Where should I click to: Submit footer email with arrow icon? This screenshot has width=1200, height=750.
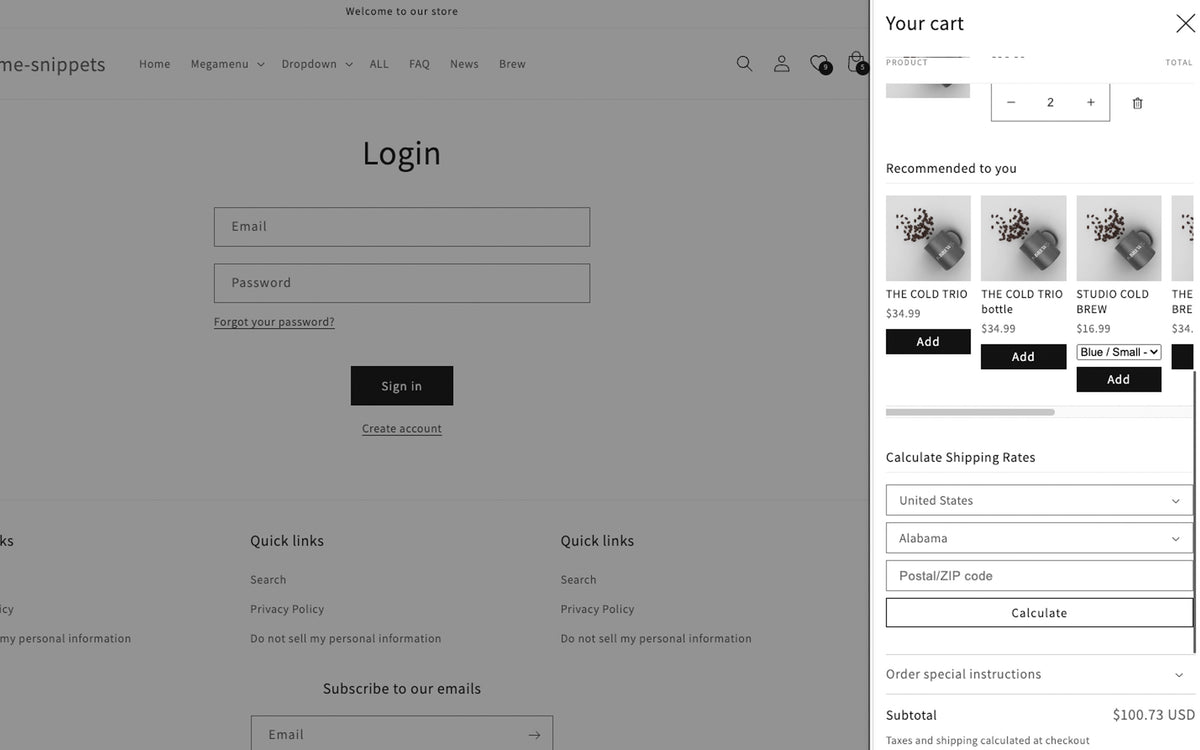(x=534, y=735)
